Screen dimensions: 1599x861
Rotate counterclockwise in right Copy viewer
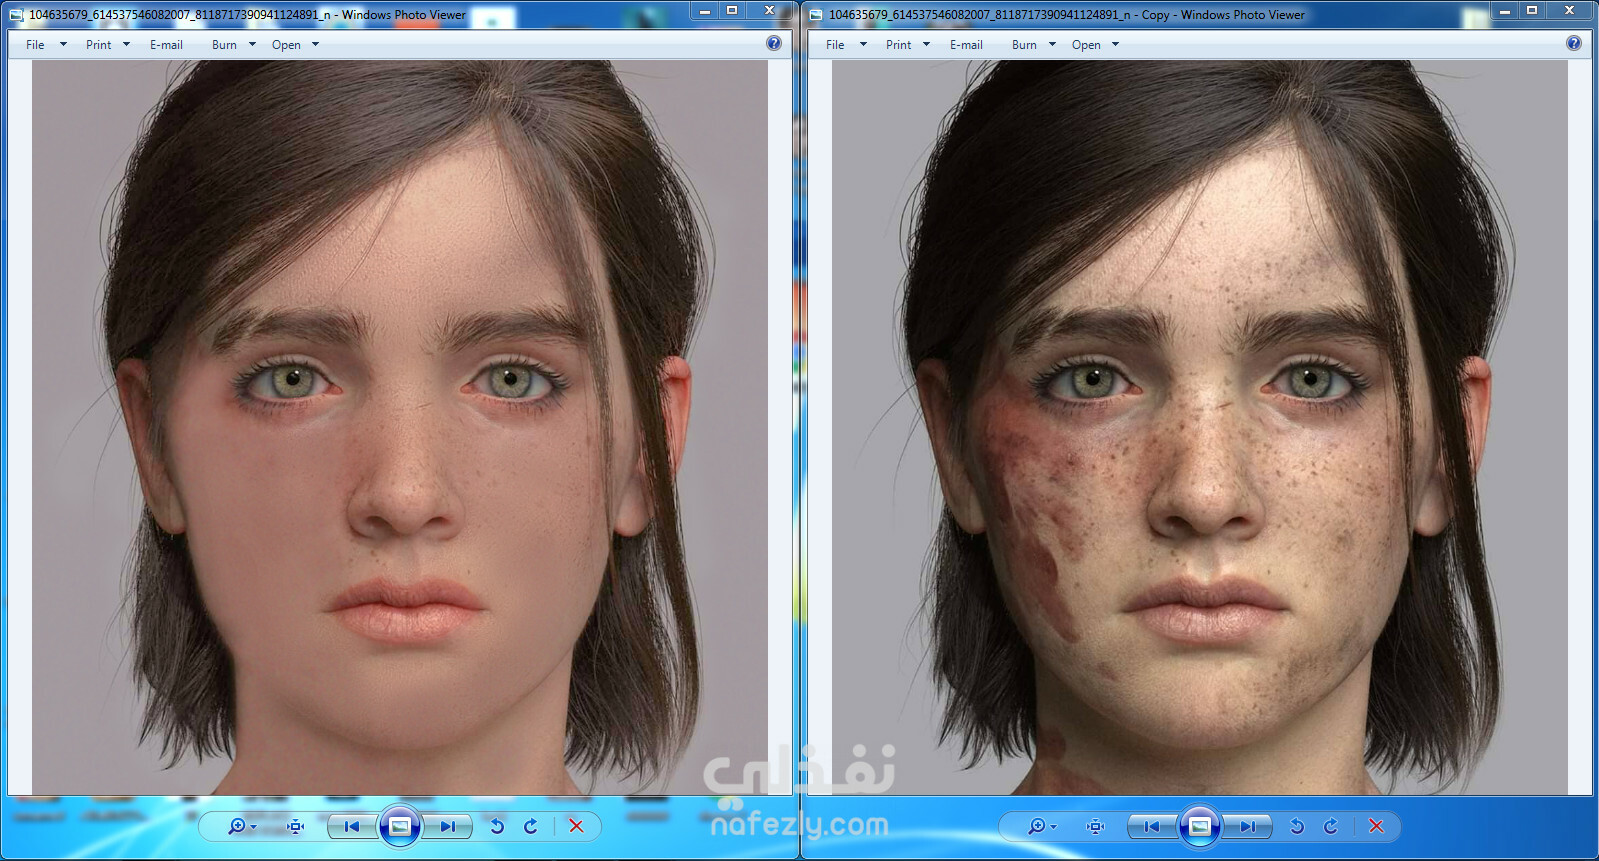[1297, 826]
